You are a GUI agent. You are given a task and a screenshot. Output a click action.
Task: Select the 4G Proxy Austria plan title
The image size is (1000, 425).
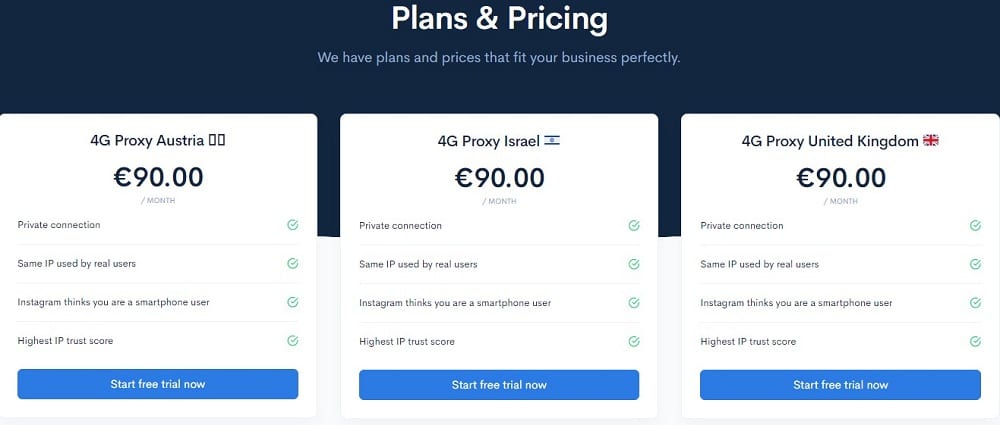pos(148,140)
